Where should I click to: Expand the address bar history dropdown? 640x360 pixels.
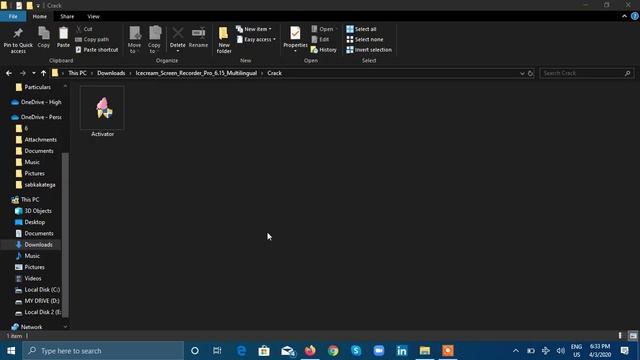[x=522, y=73]
